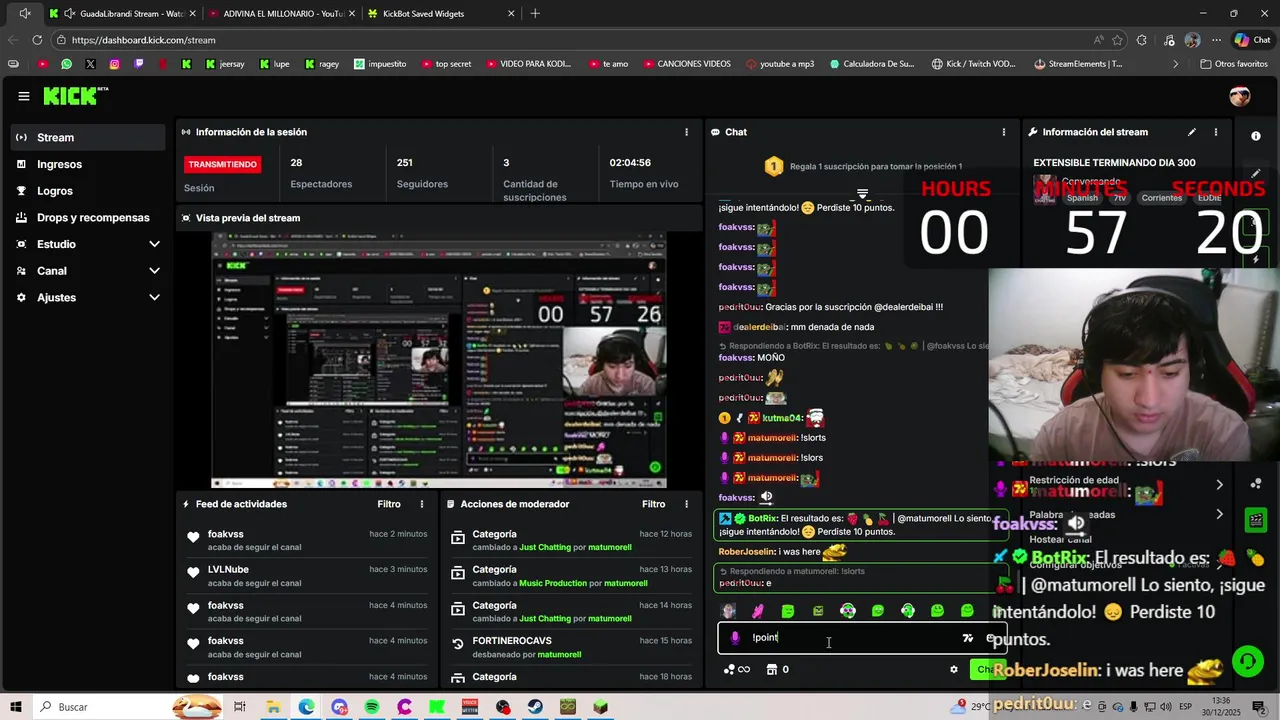Expand the Canal sidebar section
This screenshot has height=720, width=1280.
tap(88, 271)
